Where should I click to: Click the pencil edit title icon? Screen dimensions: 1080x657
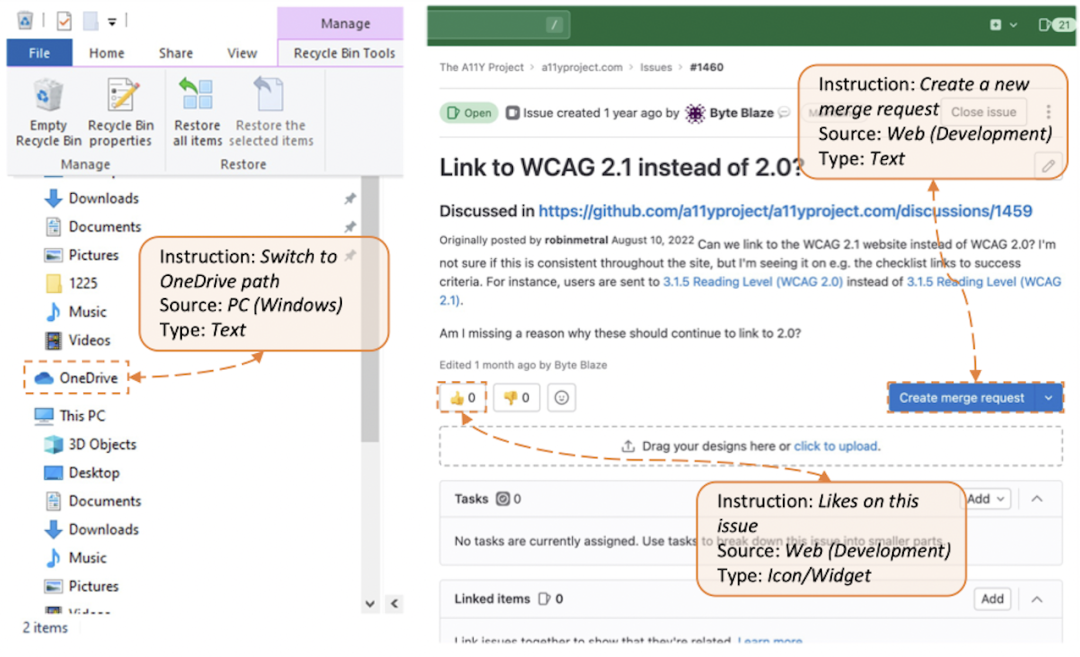click(1048, 166)
